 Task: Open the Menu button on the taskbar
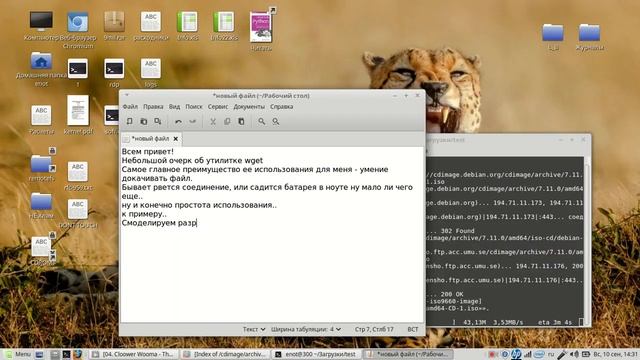pyautogui.click(x=18, y=354)
